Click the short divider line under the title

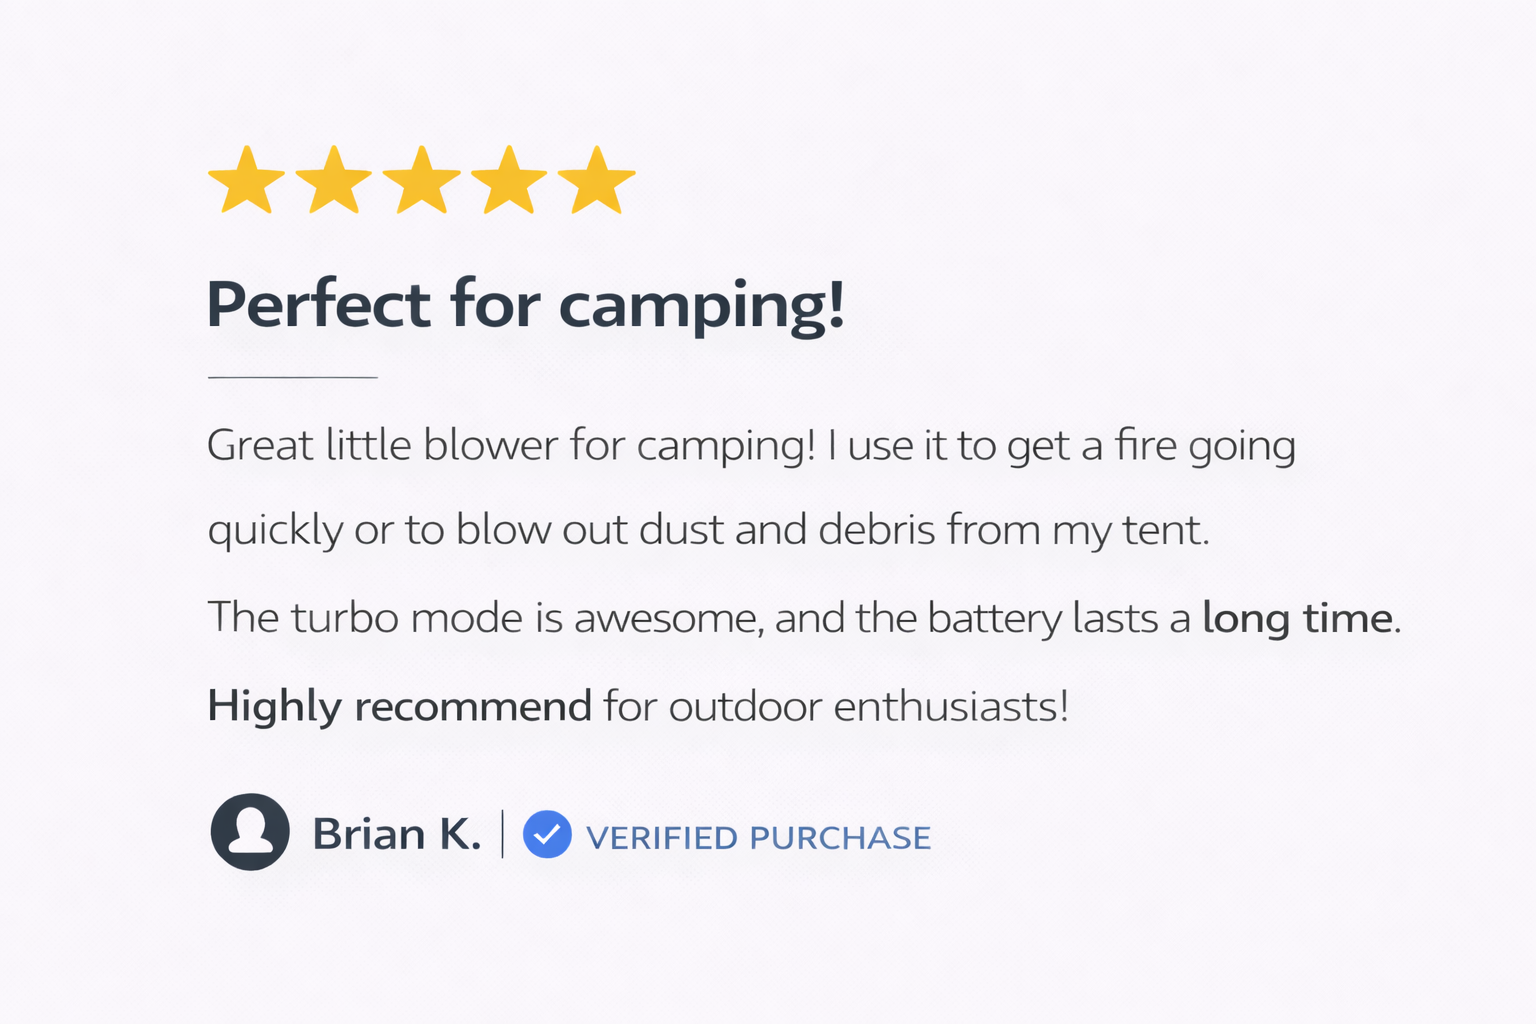coord(292,377)
